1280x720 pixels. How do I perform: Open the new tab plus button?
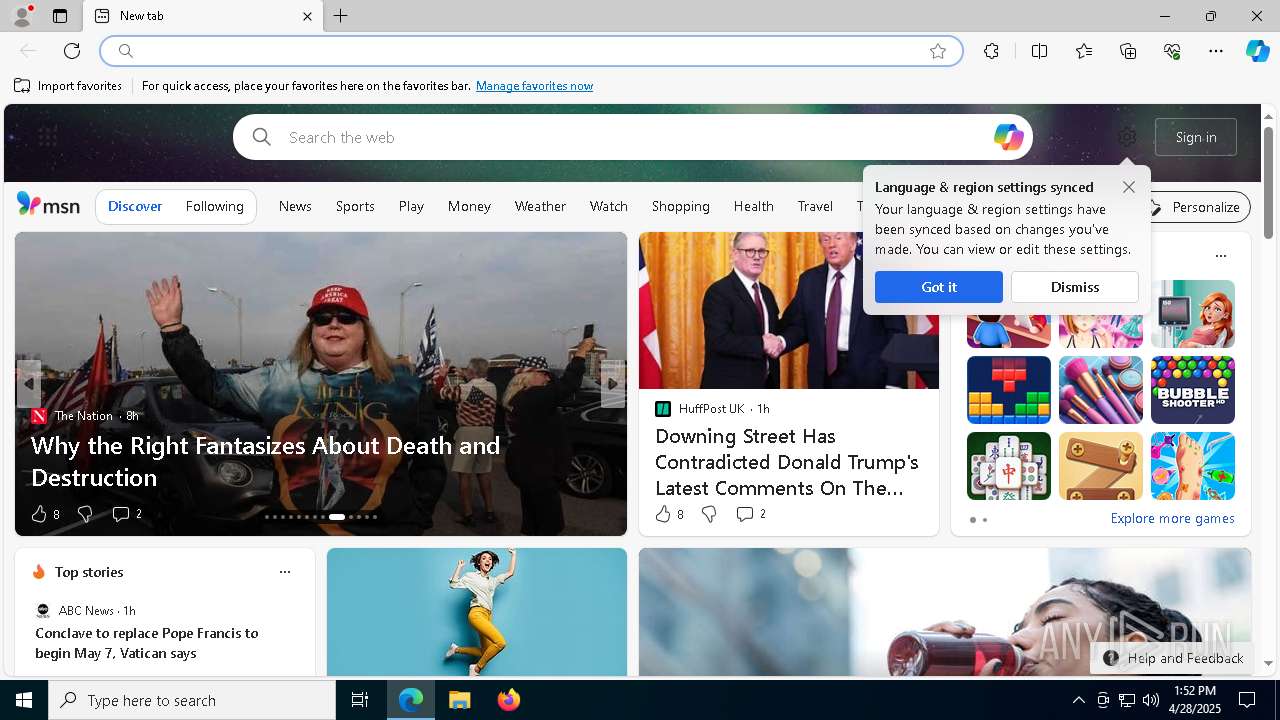pyautogui.click(x=340, y=16)
